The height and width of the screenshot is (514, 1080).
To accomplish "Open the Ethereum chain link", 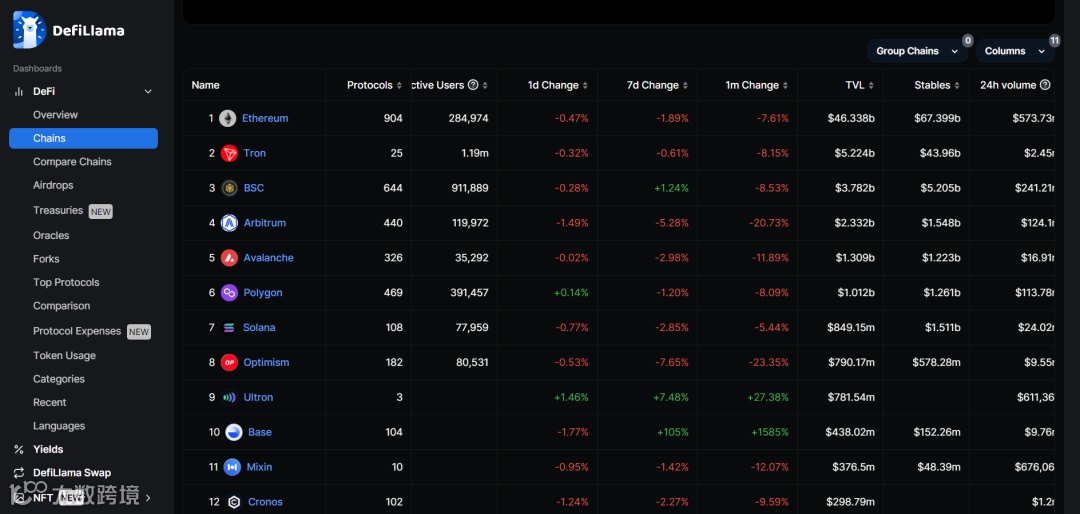I will [x=265, y=119].
